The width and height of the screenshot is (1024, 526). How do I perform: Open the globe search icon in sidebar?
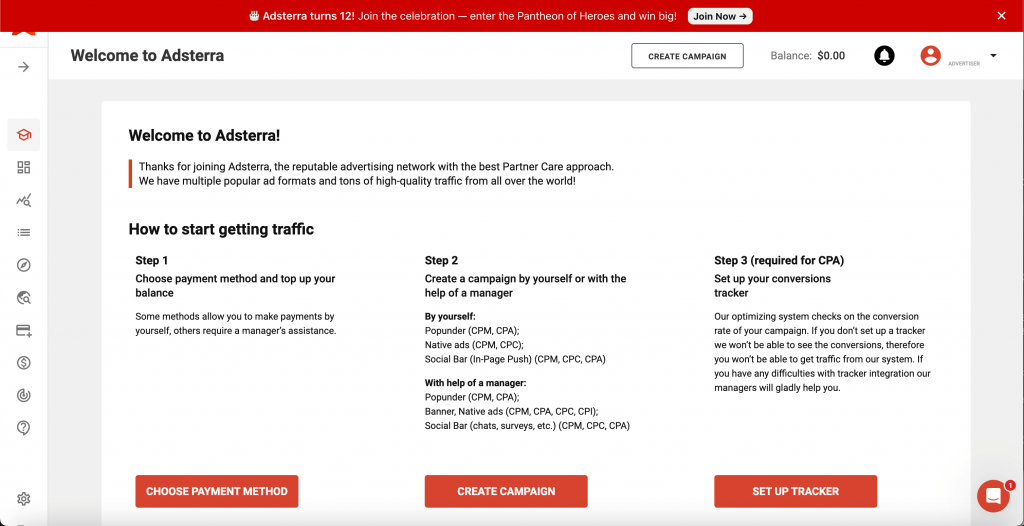point(24,298)
